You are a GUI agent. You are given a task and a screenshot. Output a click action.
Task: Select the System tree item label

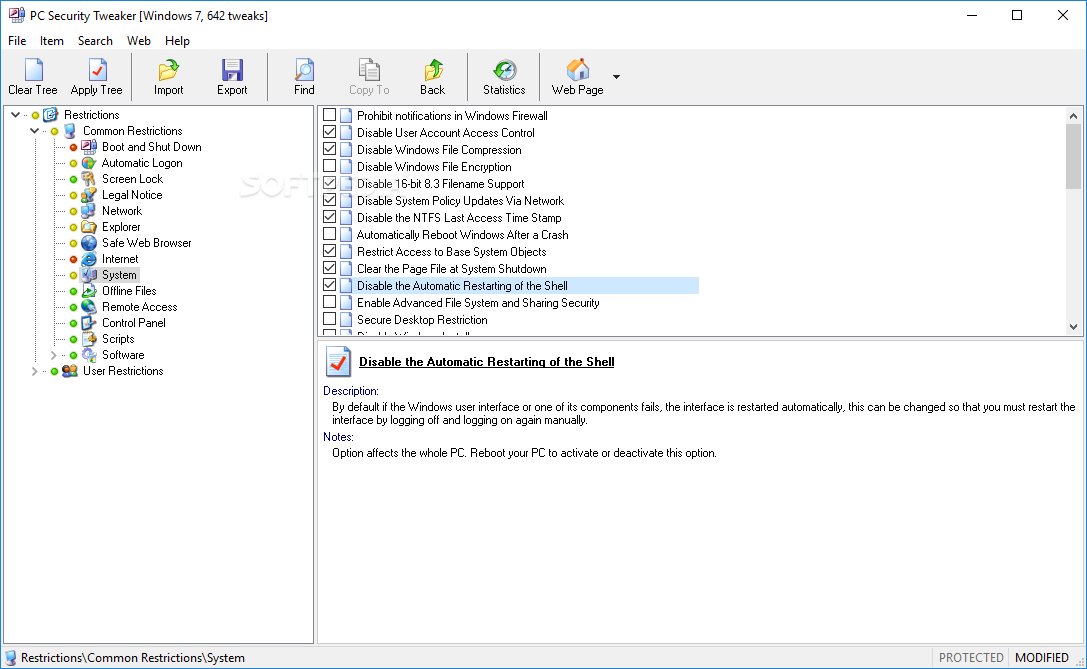click(x=119, y=275)
